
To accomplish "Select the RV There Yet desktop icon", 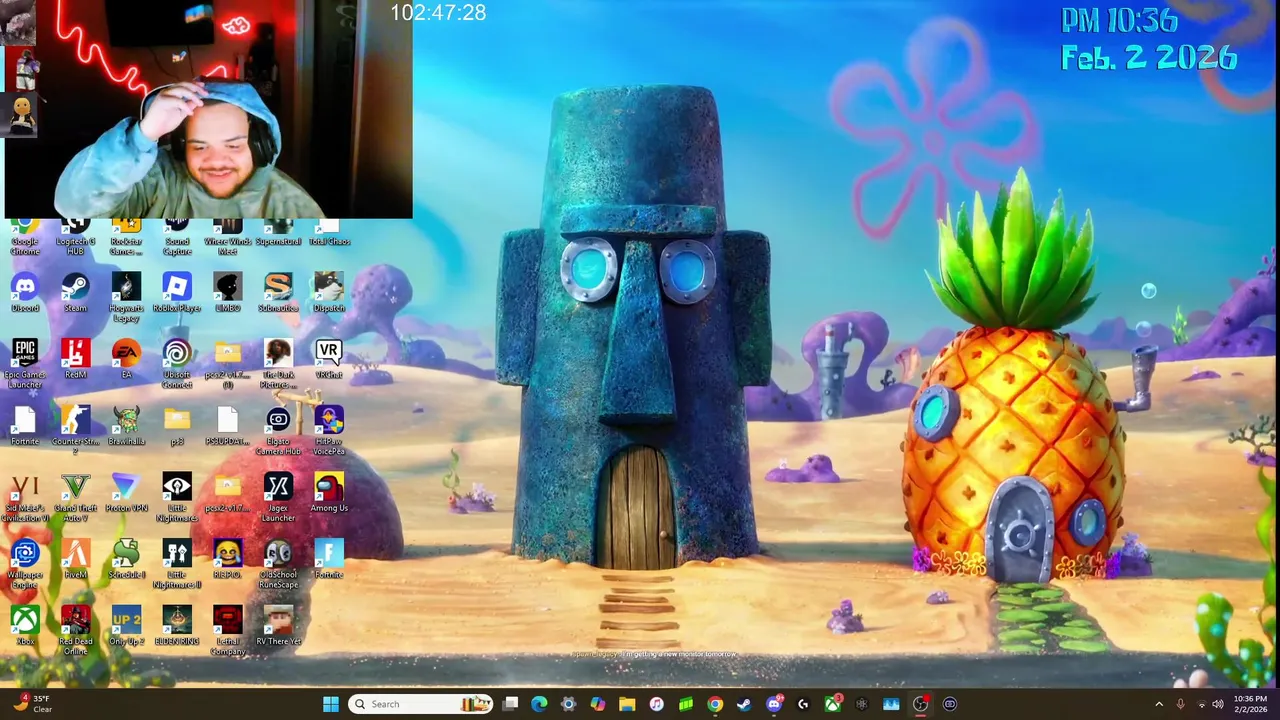I will (278, 625).
